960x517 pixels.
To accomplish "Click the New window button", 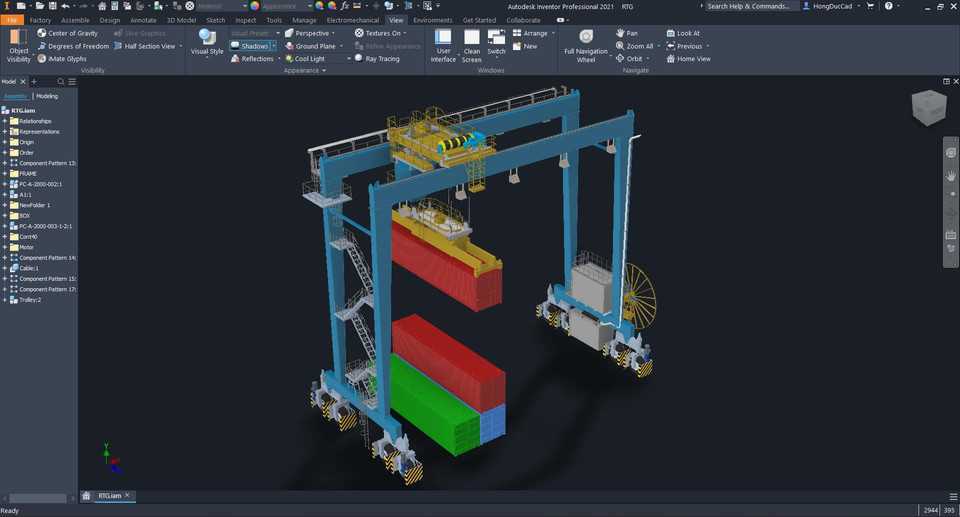I will click(x=525, y=46).
